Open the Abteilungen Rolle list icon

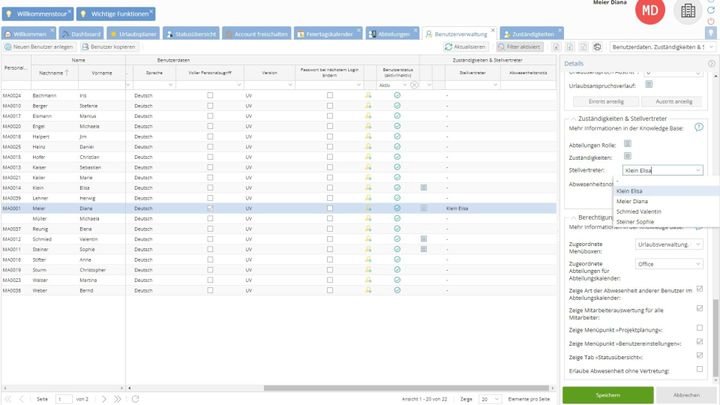tap(627, 143)
